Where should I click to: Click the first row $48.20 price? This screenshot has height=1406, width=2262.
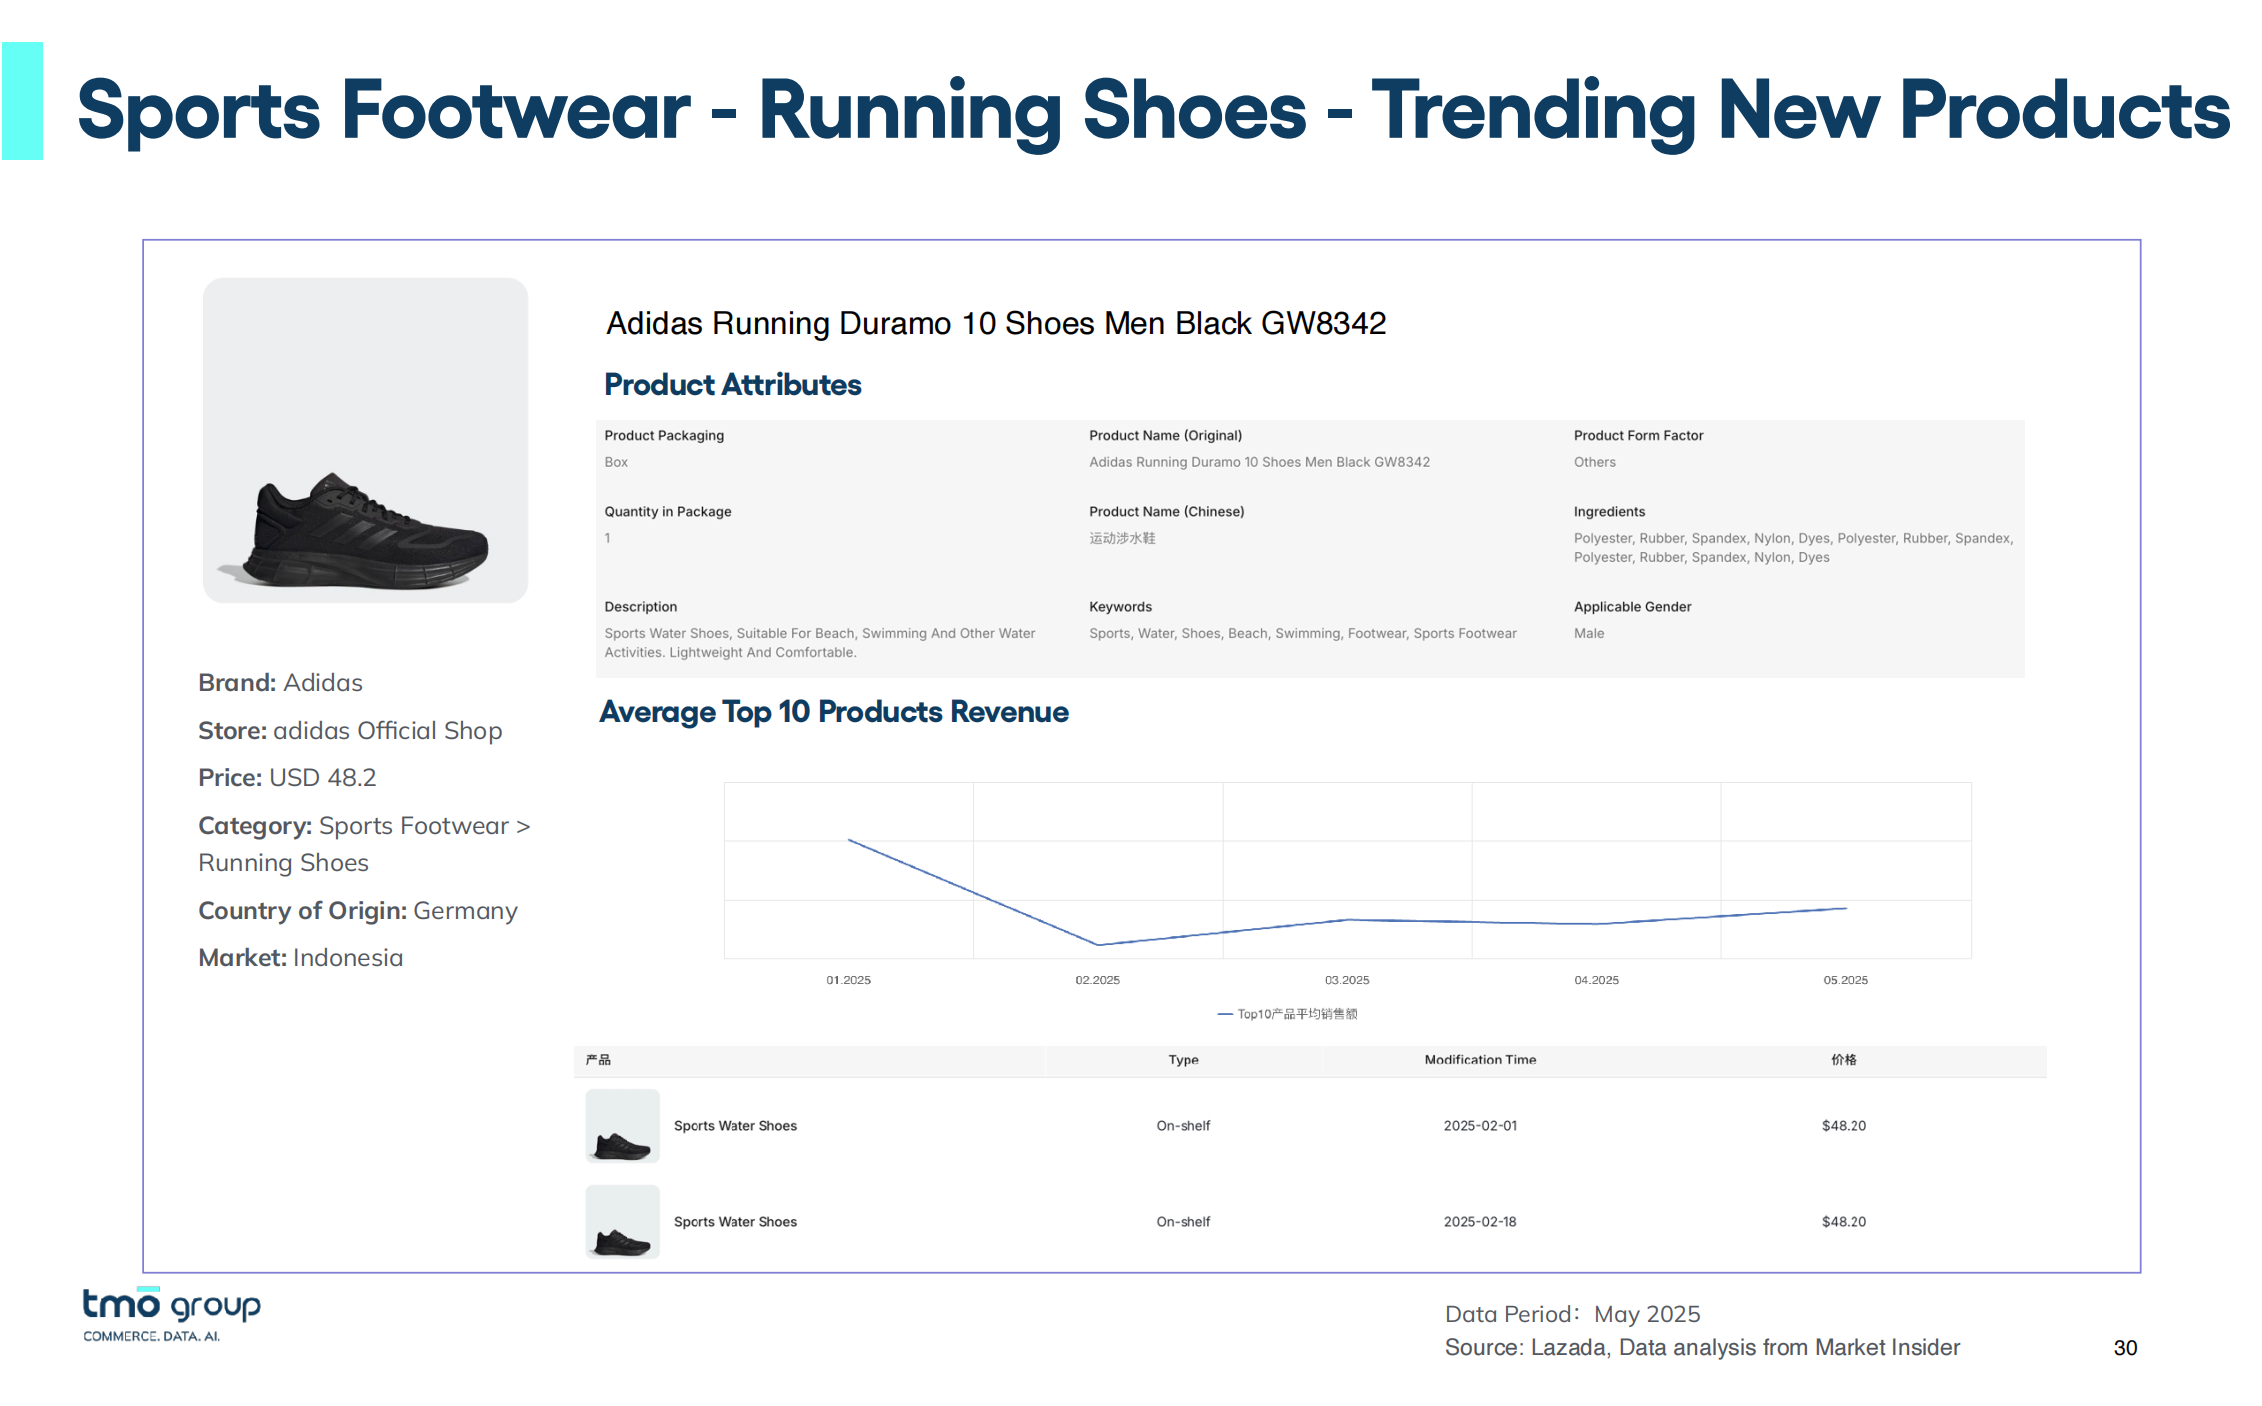pyautogui.click(x=1843, y=1126)
